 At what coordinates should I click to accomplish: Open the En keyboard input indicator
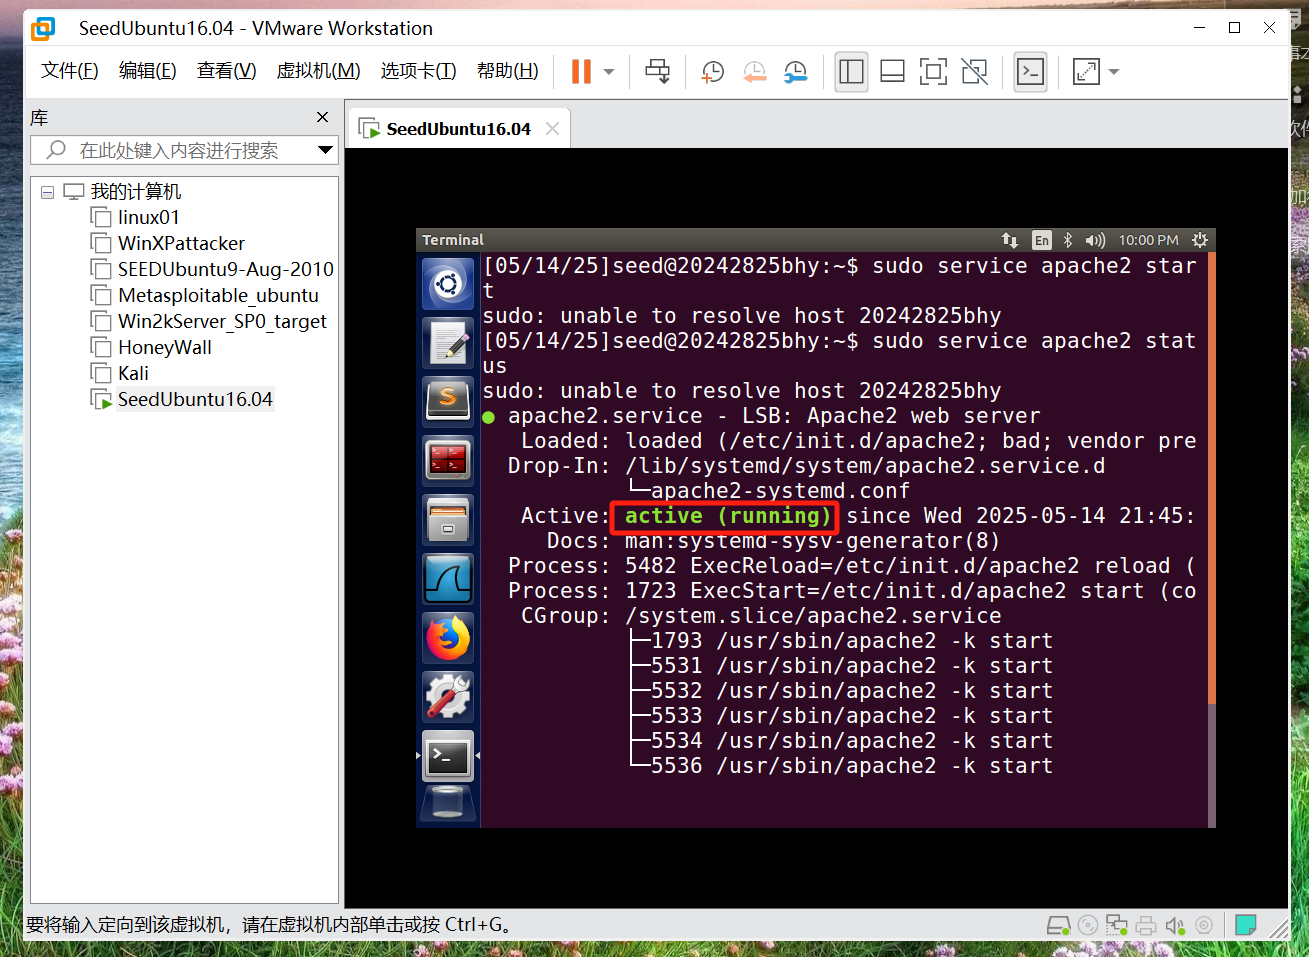1042,240
